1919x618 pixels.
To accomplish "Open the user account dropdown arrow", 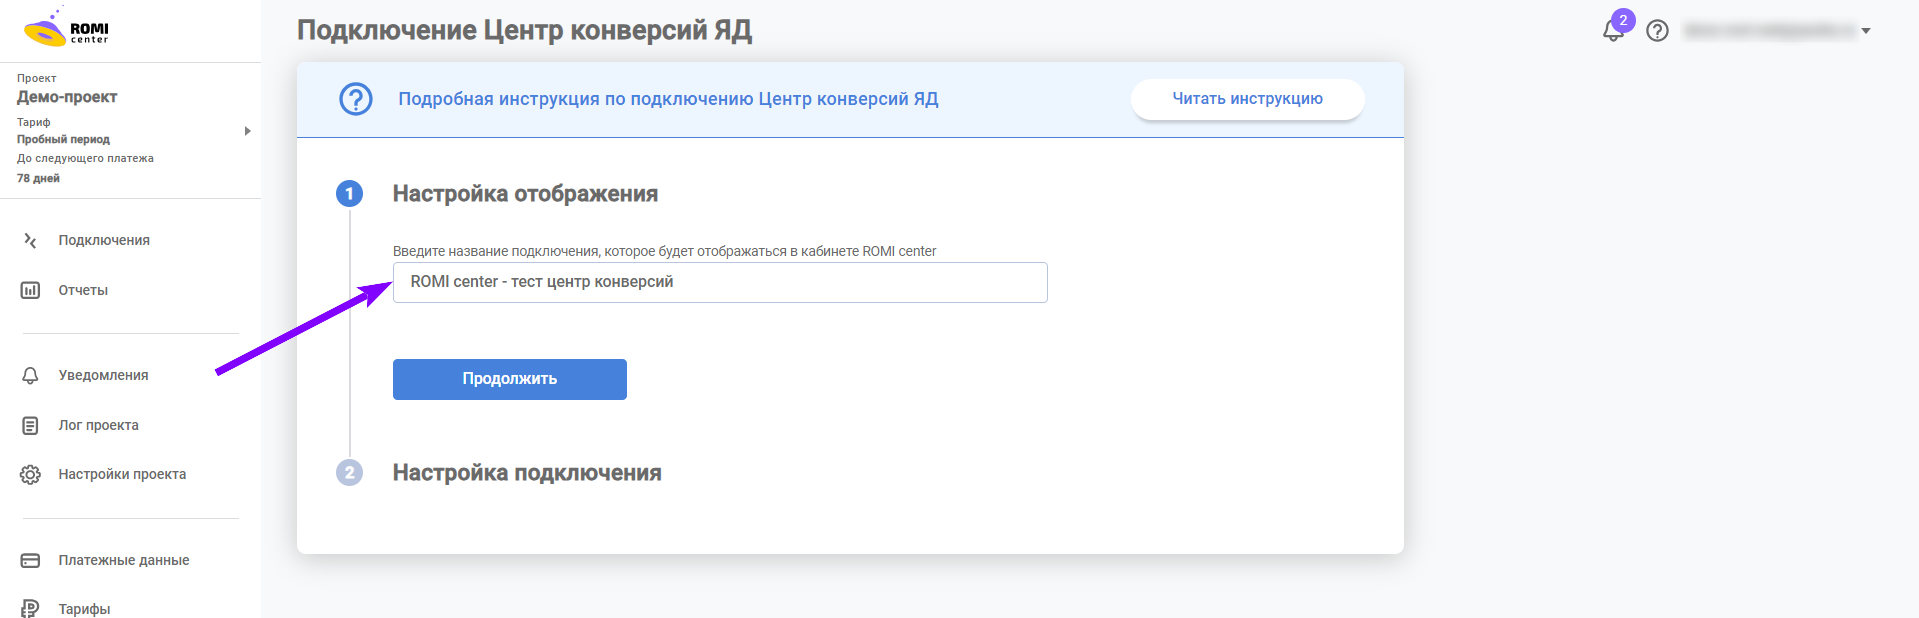I will (1866, 31).
